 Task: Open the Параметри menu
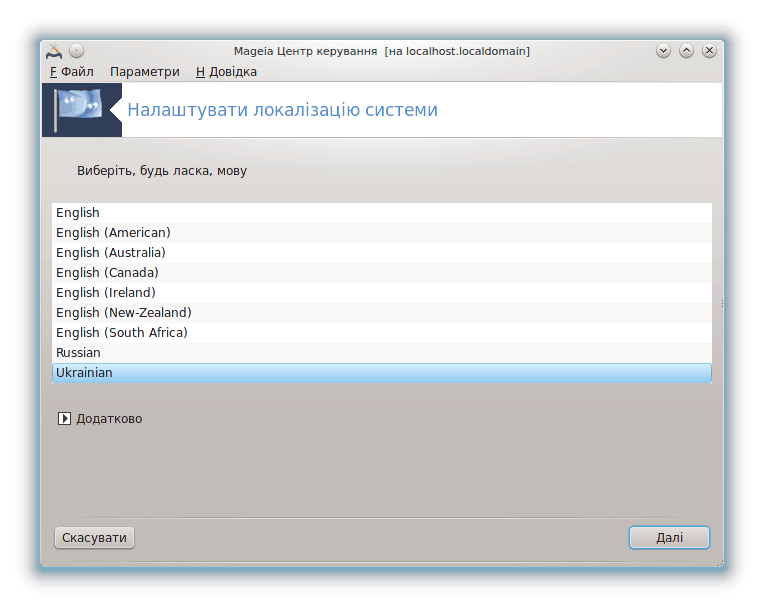point(145,72)
